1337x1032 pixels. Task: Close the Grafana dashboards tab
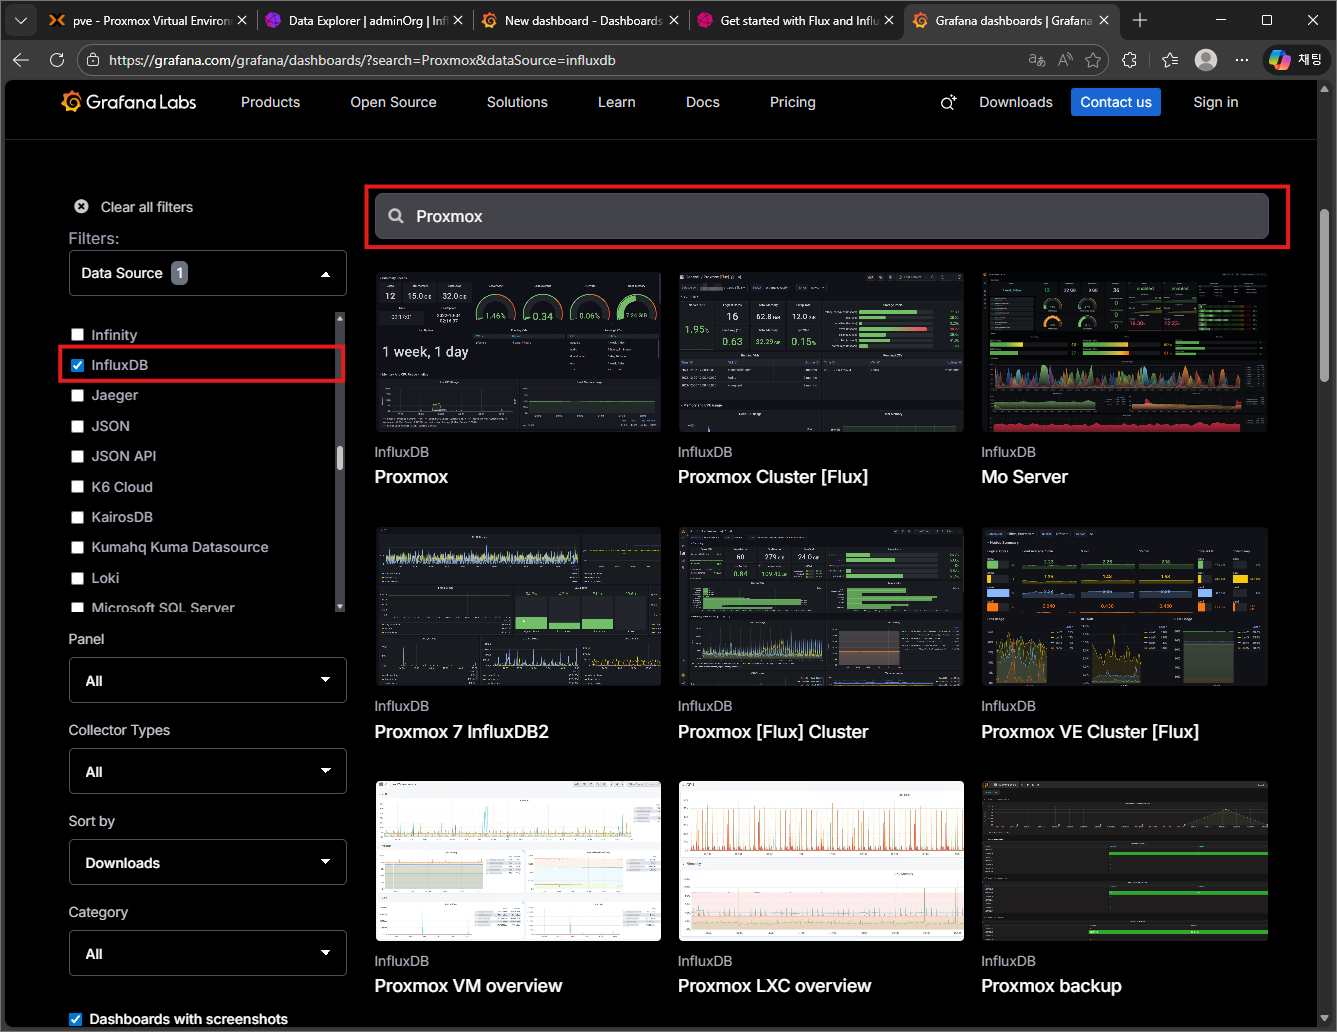point(1104,20)
